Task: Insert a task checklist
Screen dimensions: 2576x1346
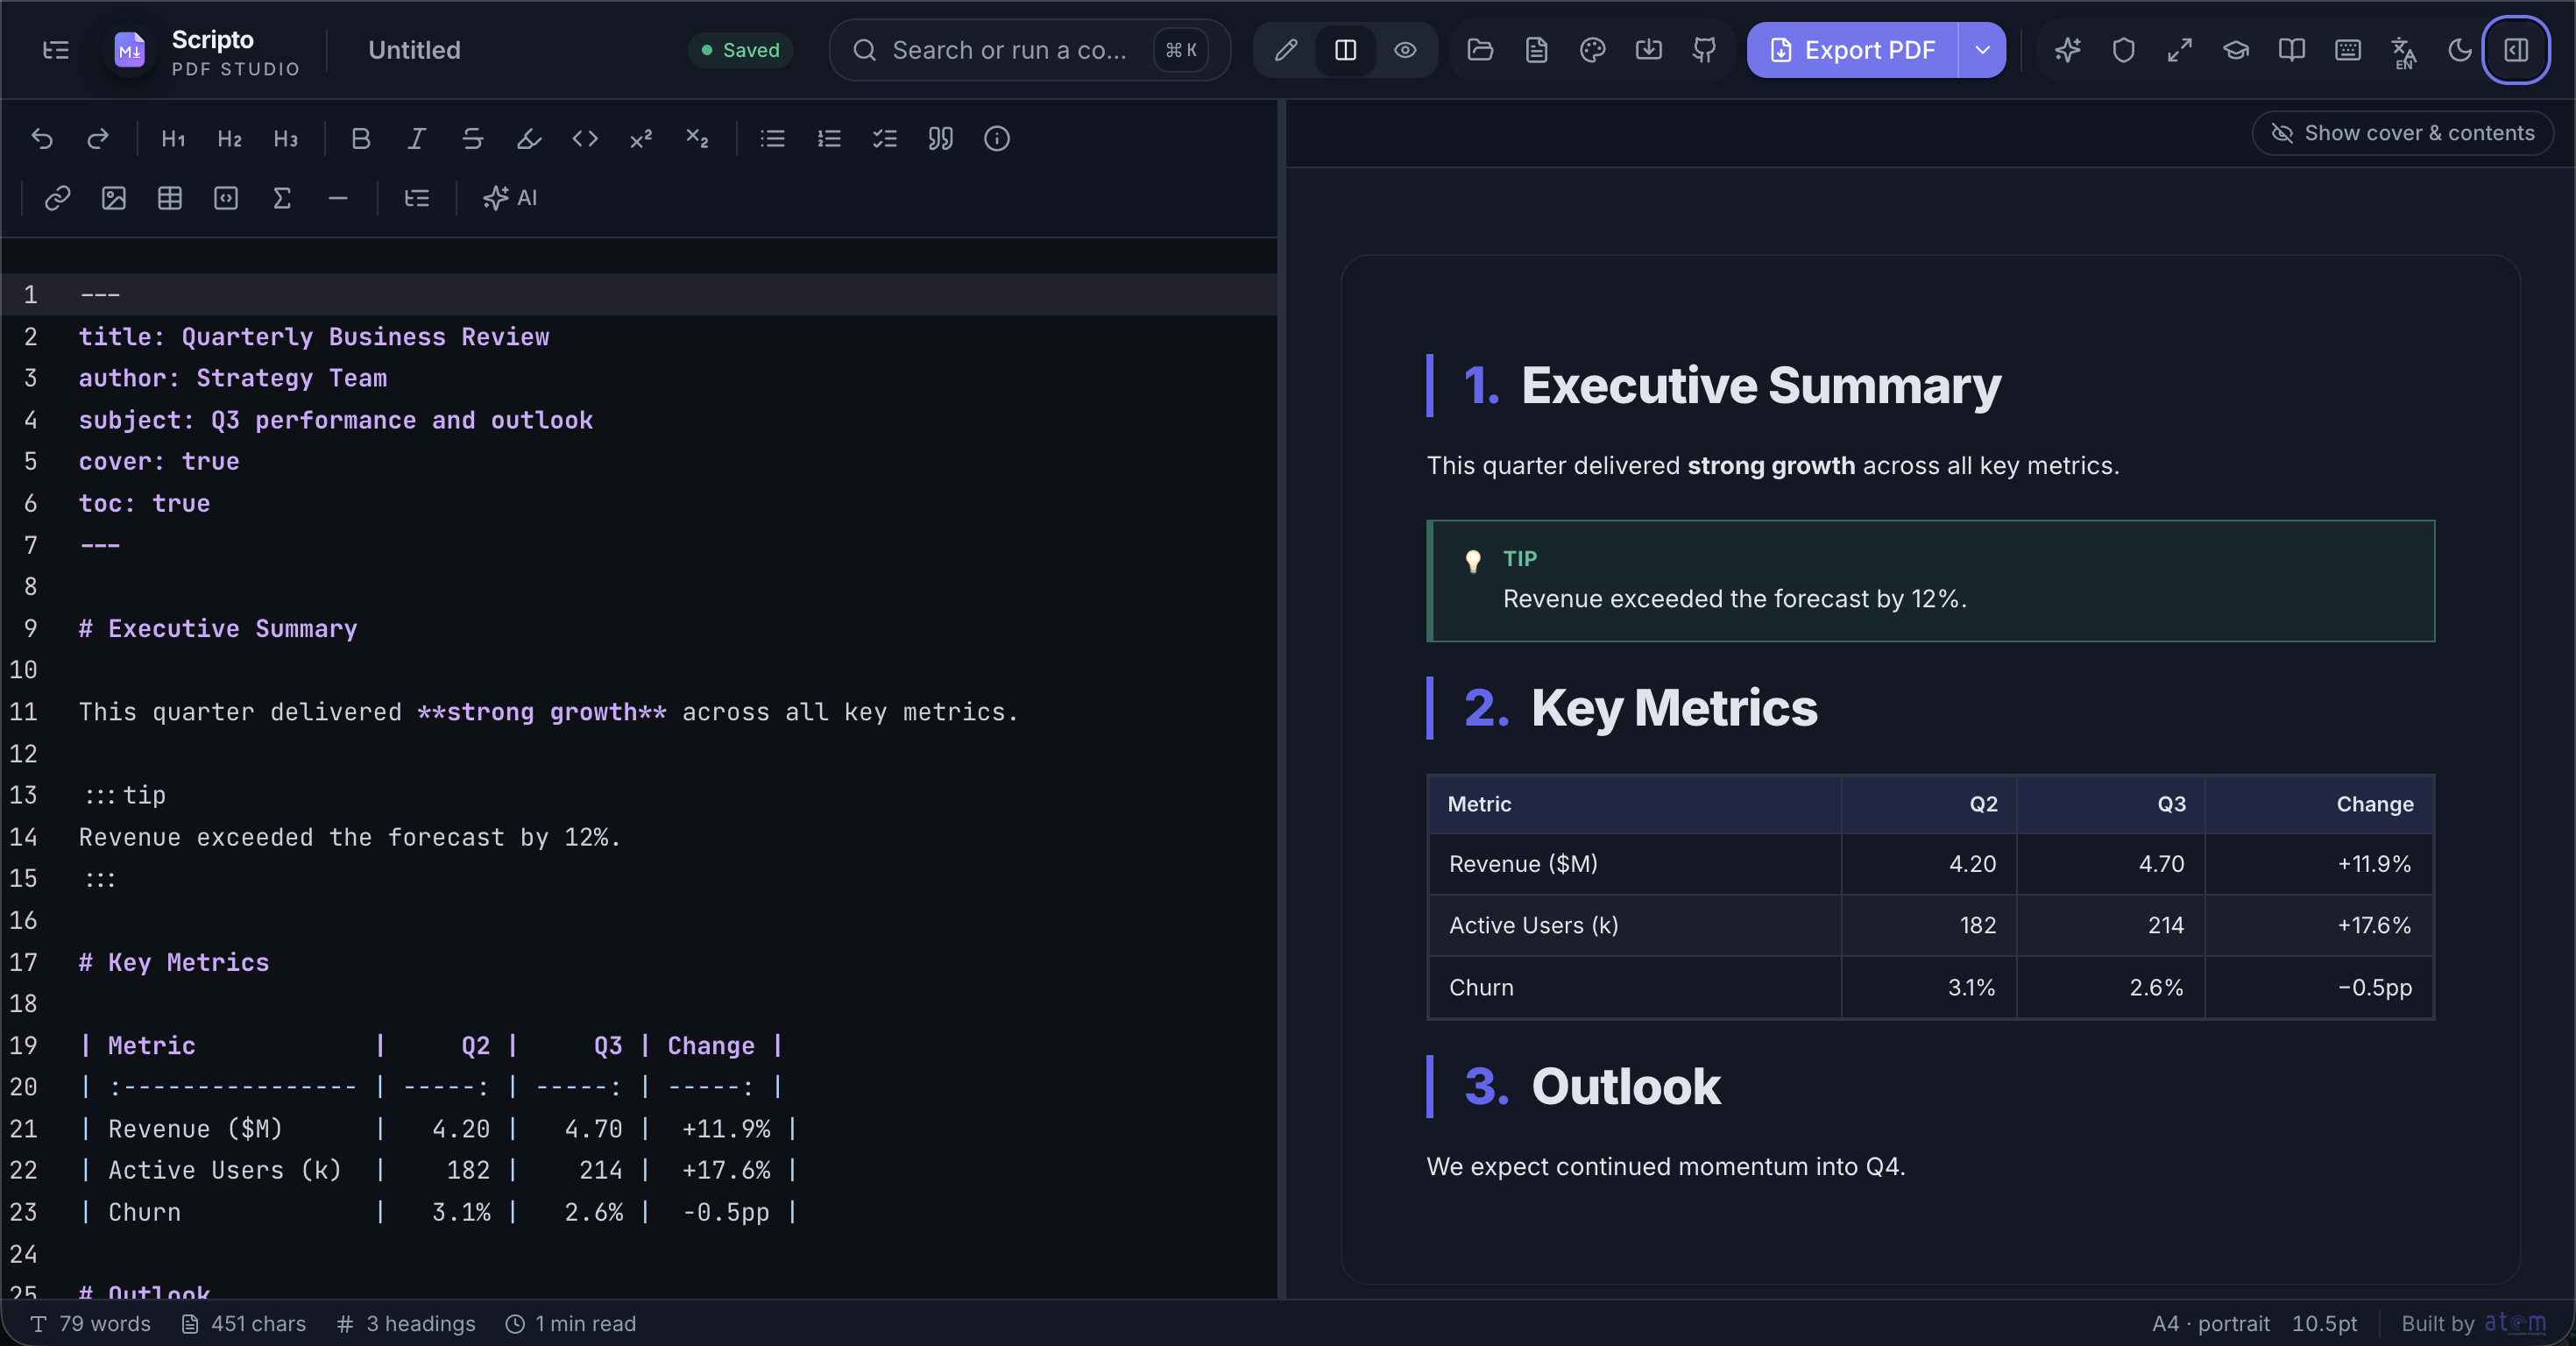Action: pyautogui.click(x=885, y=139)
